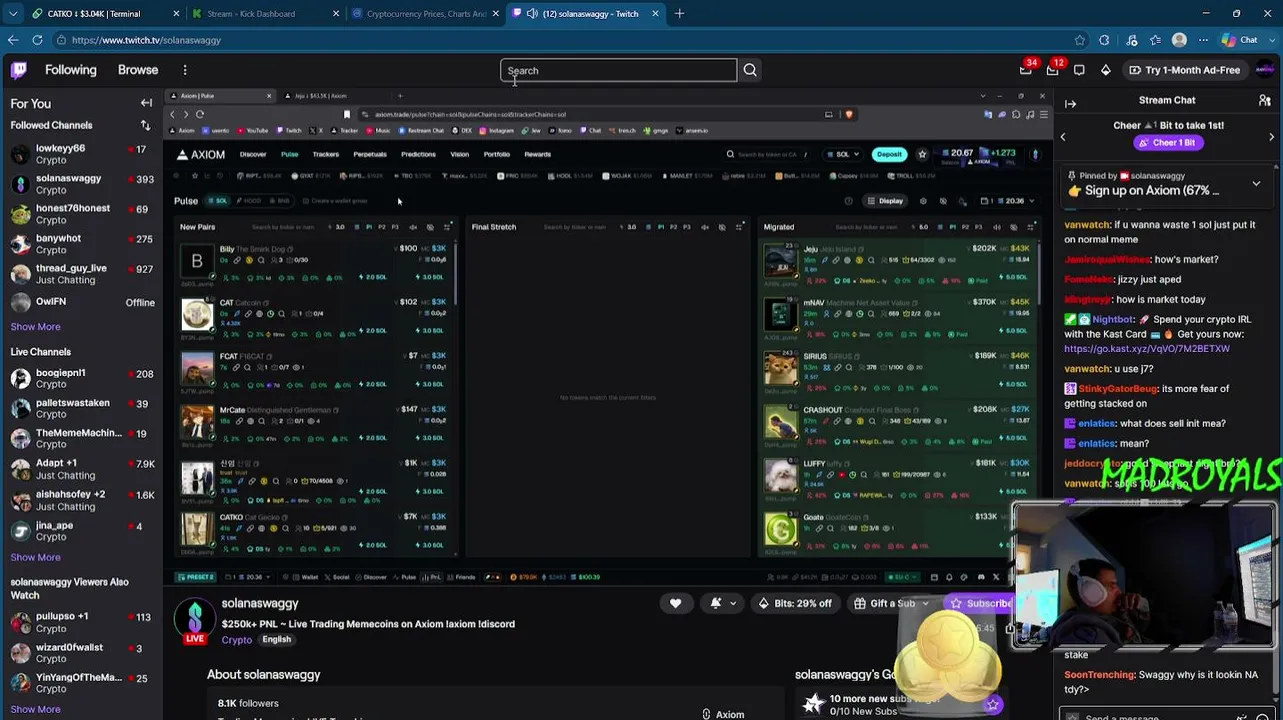Open Twitch Prime loot icon with 34 badge
Screen dimensions: 1283x720
[x=1025, y=70]
